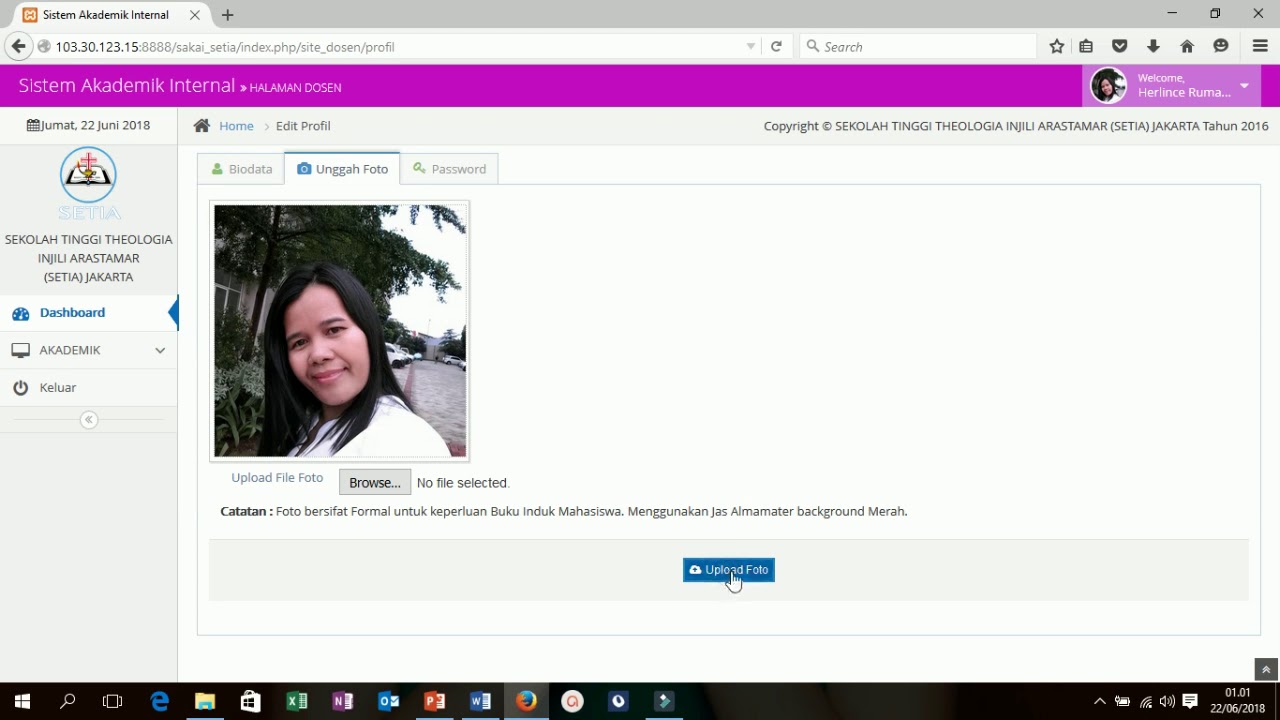Open the downloads arrow icon
1280x720 pixels.
click(1153, 46)
